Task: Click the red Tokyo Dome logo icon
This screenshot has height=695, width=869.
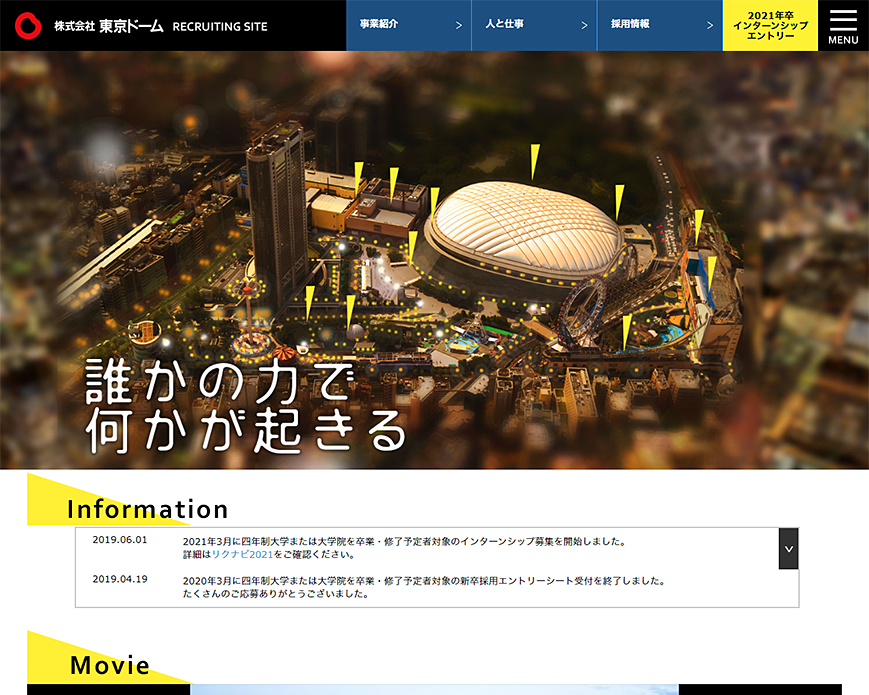Action: click(x=26, y=25)
